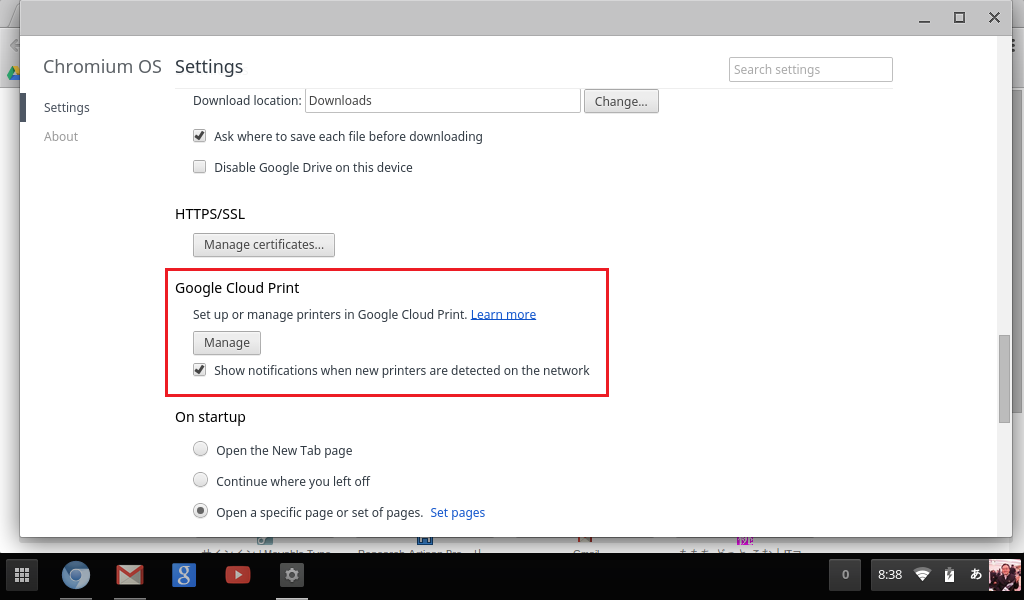
Task: Maximize the Settings window
Action: [x=959, y=18]
